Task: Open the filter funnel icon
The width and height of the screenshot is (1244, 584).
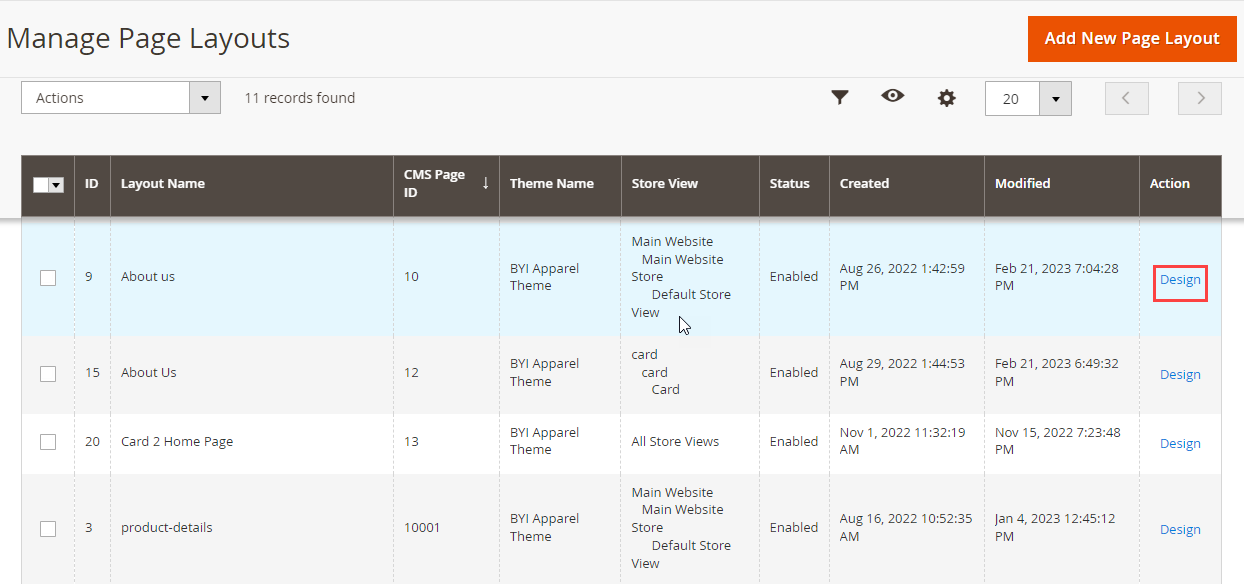Action: click(x=840, y=97)
